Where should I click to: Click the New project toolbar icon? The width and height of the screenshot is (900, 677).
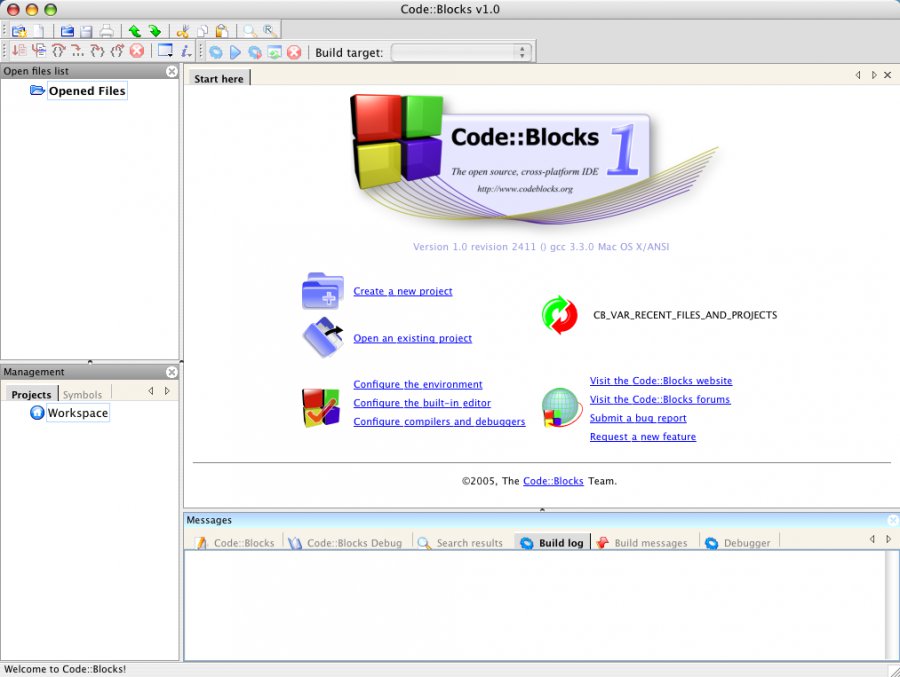pos(19,31)
